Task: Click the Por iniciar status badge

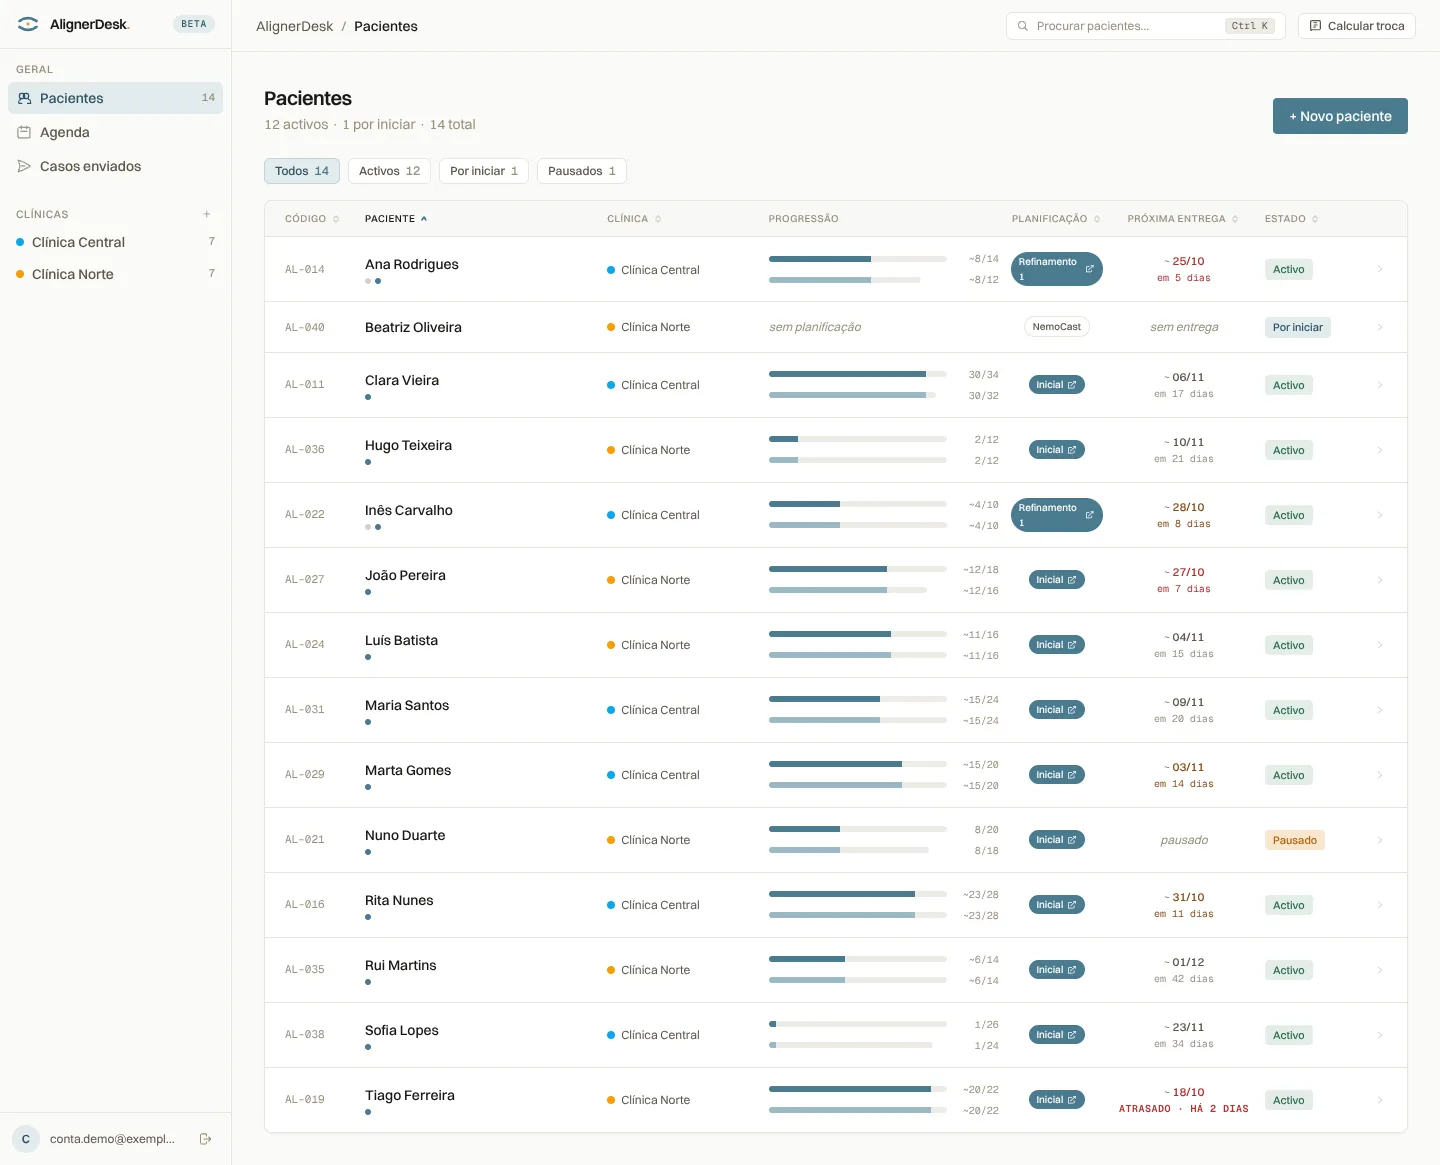Action: point(1298,327)
